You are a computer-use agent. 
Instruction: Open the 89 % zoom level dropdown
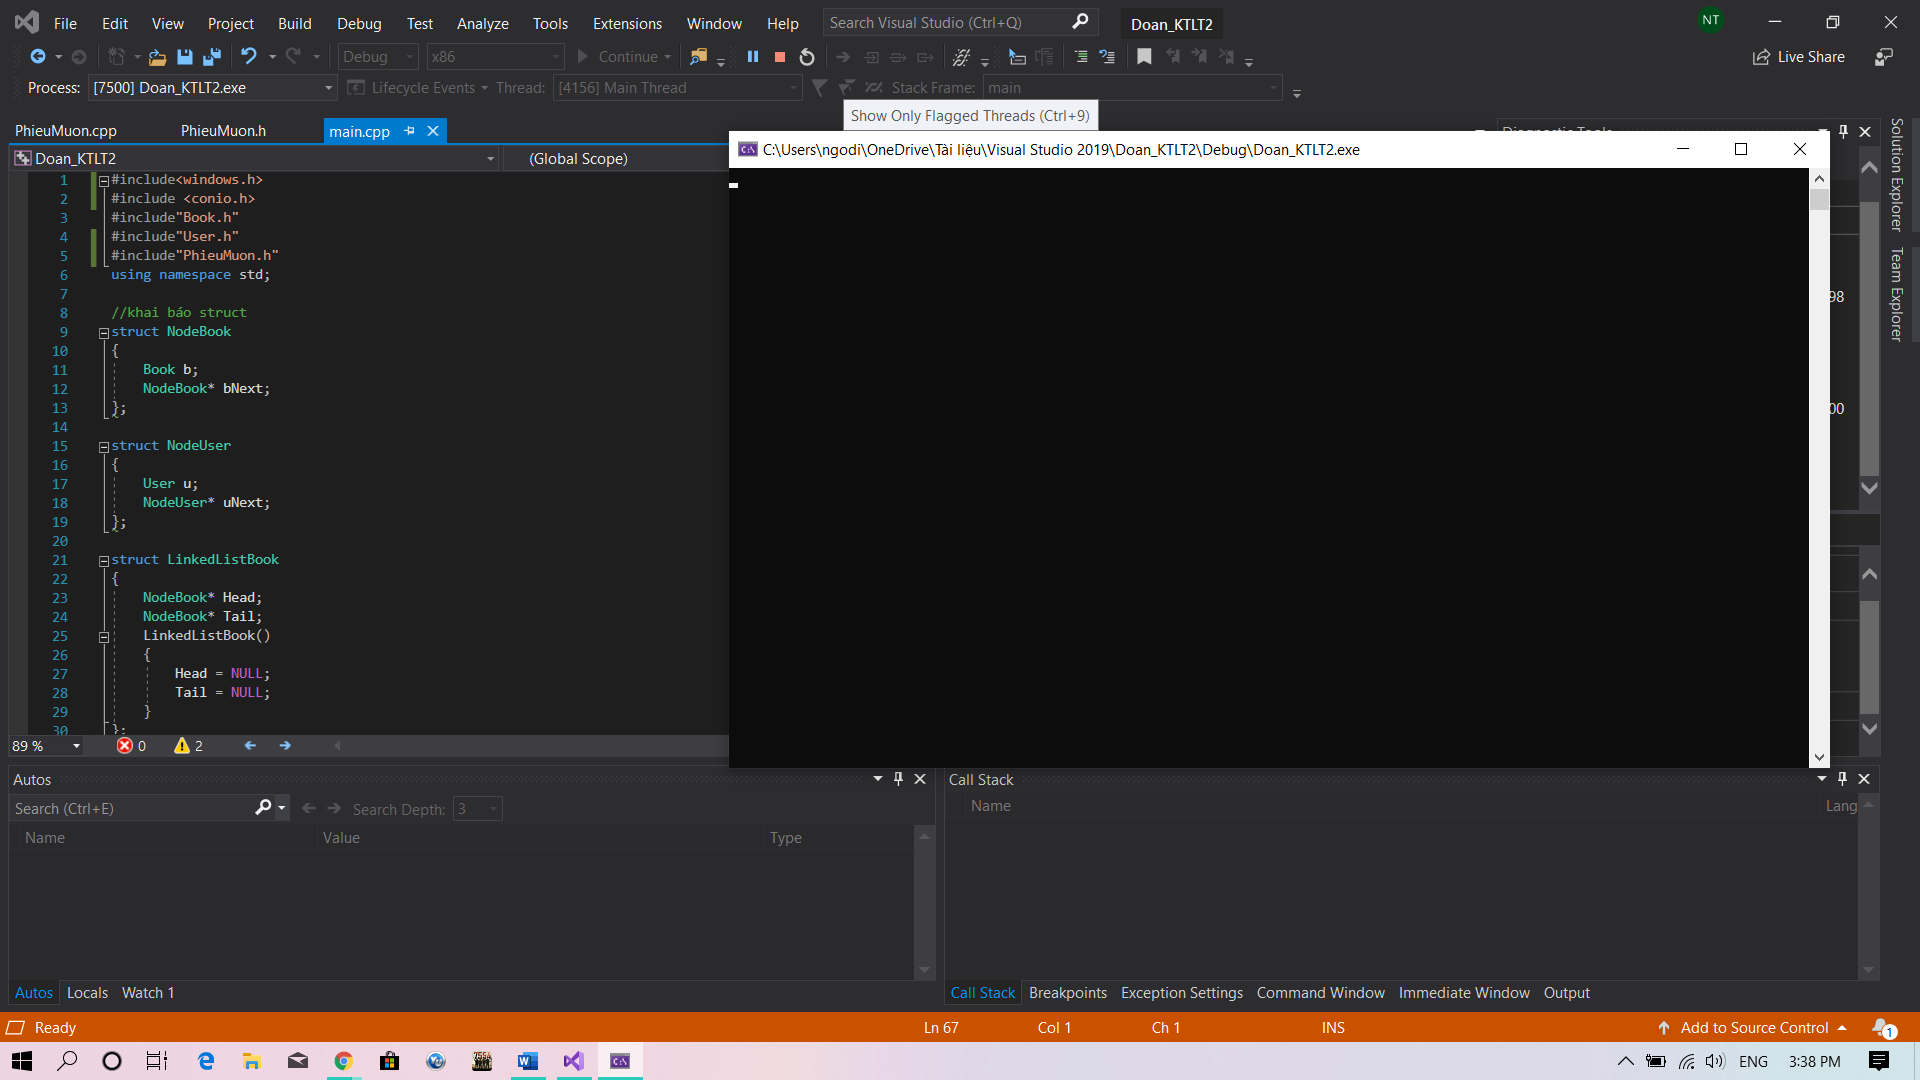[x=76, y=746]
